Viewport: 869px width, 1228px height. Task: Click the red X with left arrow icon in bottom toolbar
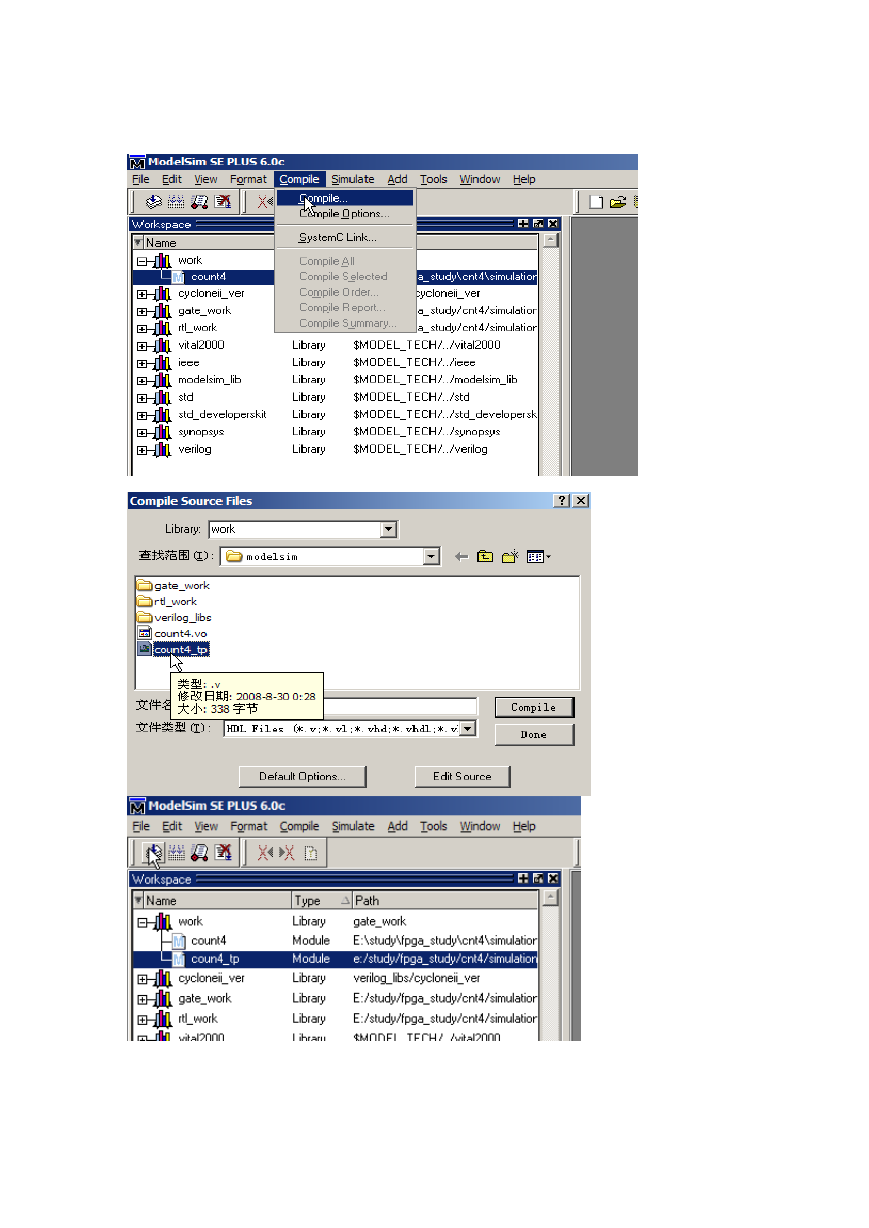pyautogui.click(x=265, y=853)
